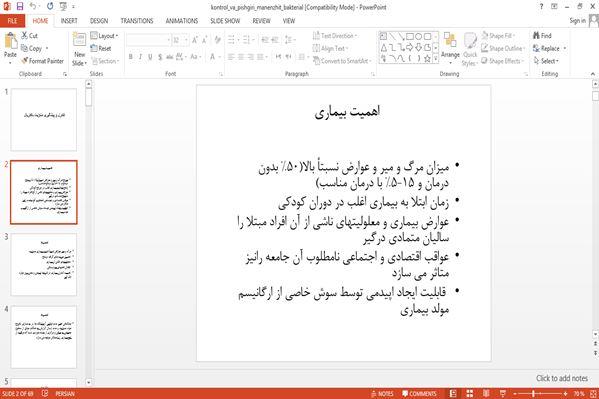Click the PERSIAN language indicator
Screen dimensions: 599x399
[65, 394]
